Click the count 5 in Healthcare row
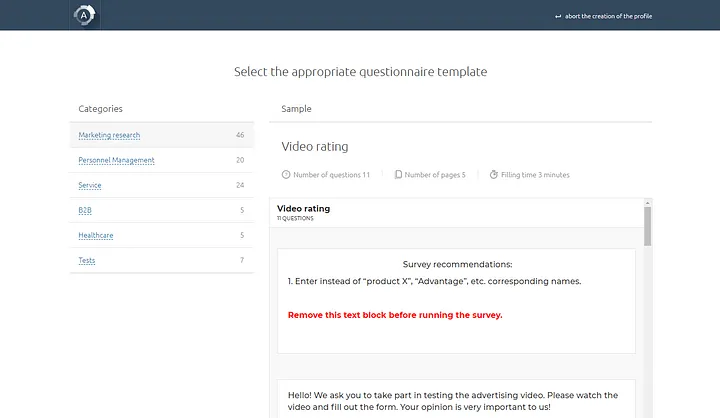 click(242, 235)
